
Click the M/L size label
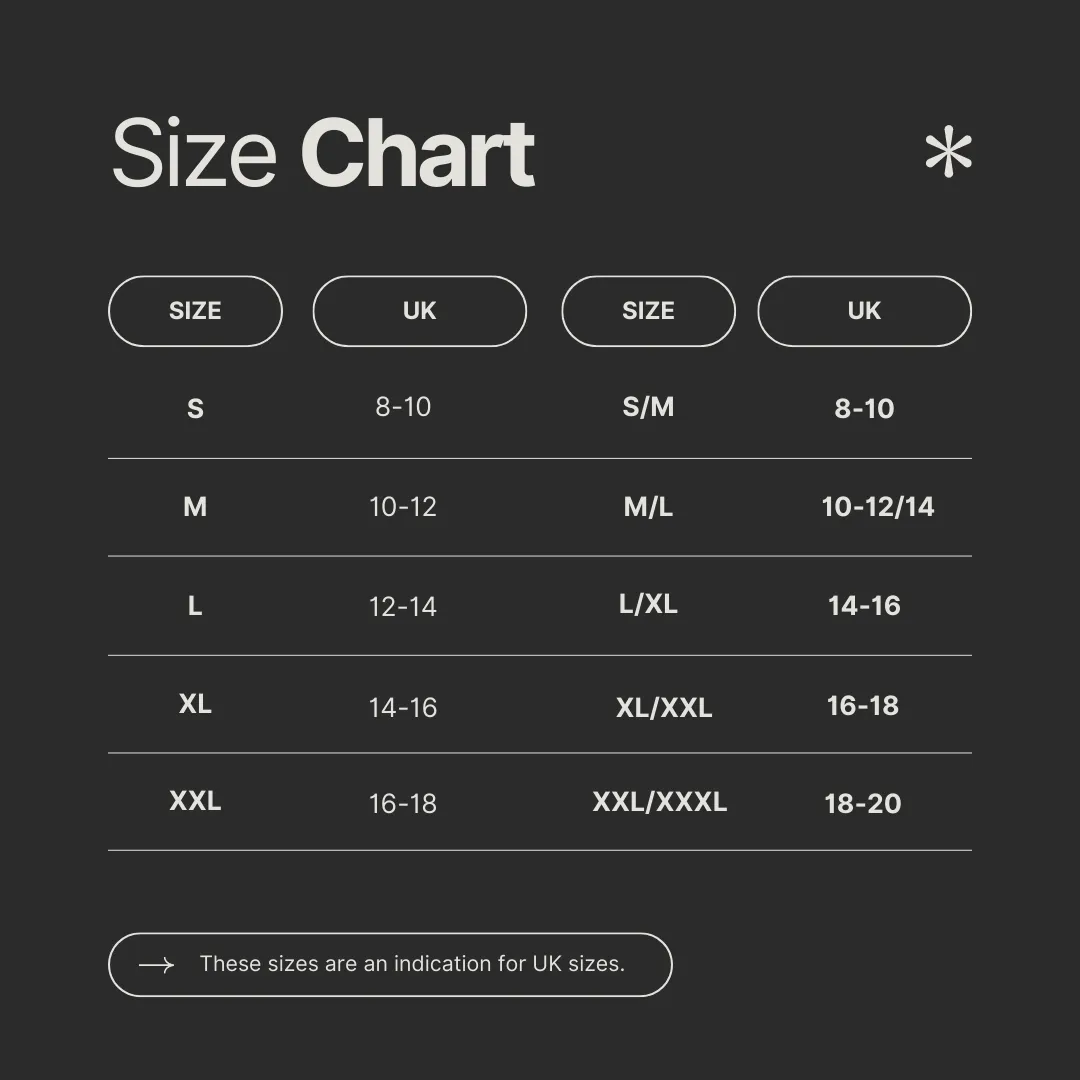pyautogui.click(x=648, y=507)
